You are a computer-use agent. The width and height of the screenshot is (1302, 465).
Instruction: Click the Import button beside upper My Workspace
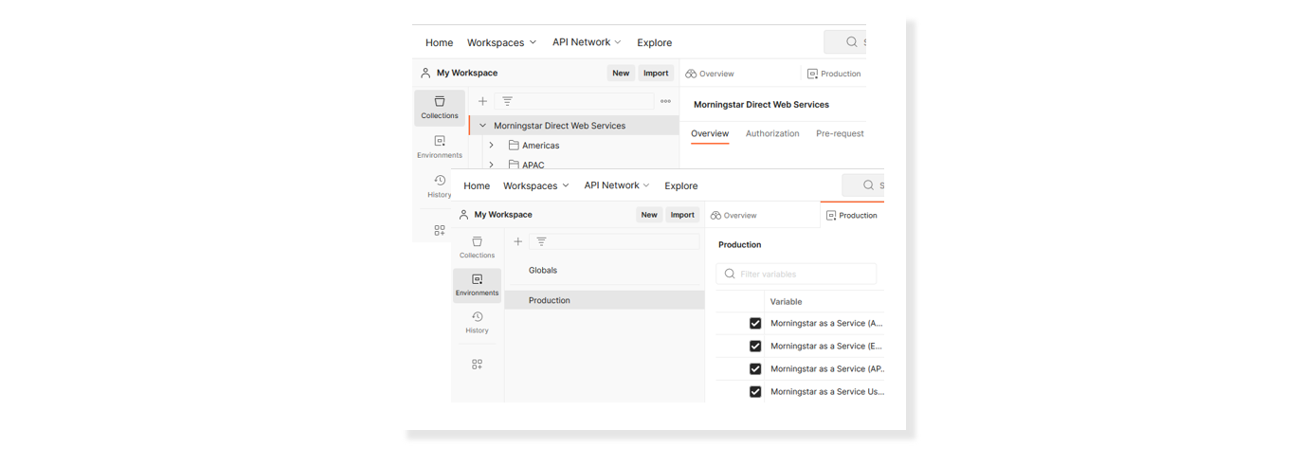(x=656, y=73)
